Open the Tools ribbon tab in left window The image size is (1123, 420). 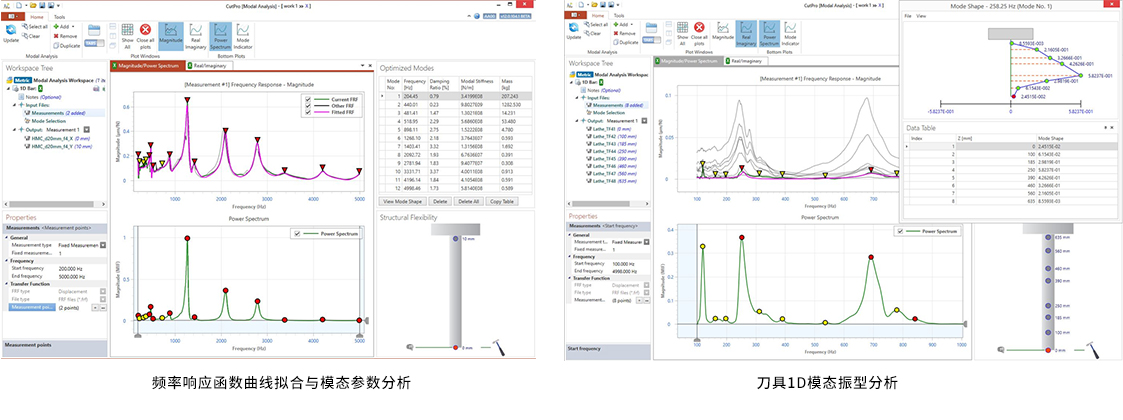point(60,17)
